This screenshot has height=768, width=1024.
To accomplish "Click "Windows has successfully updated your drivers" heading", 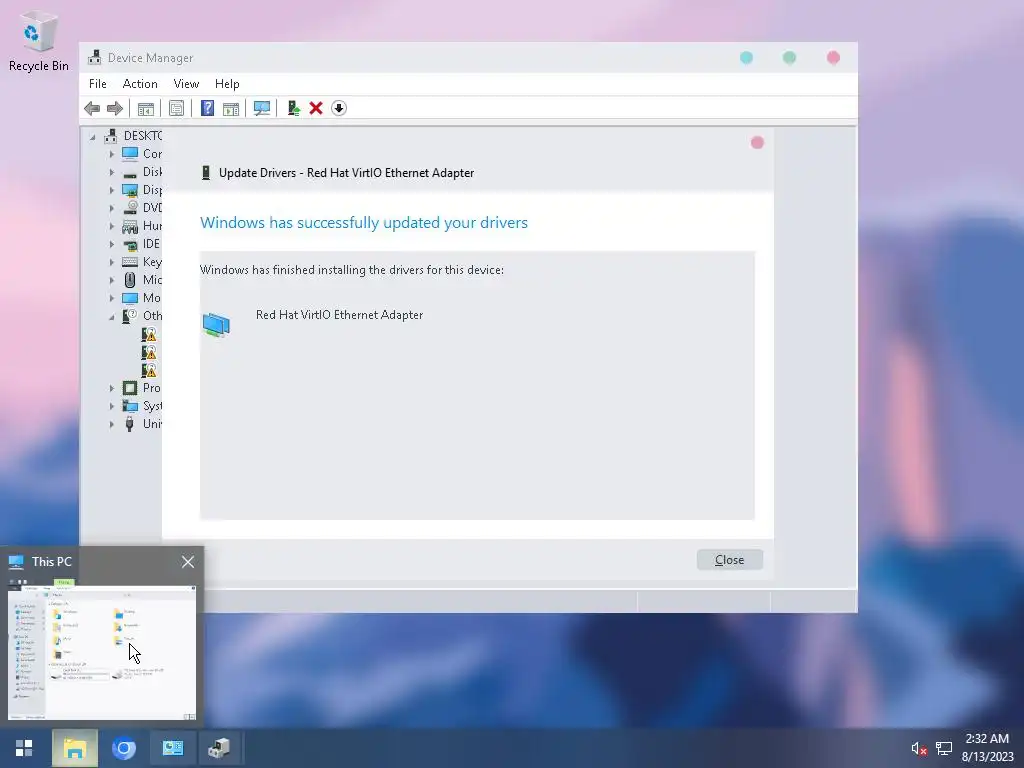I will (364, 223).
